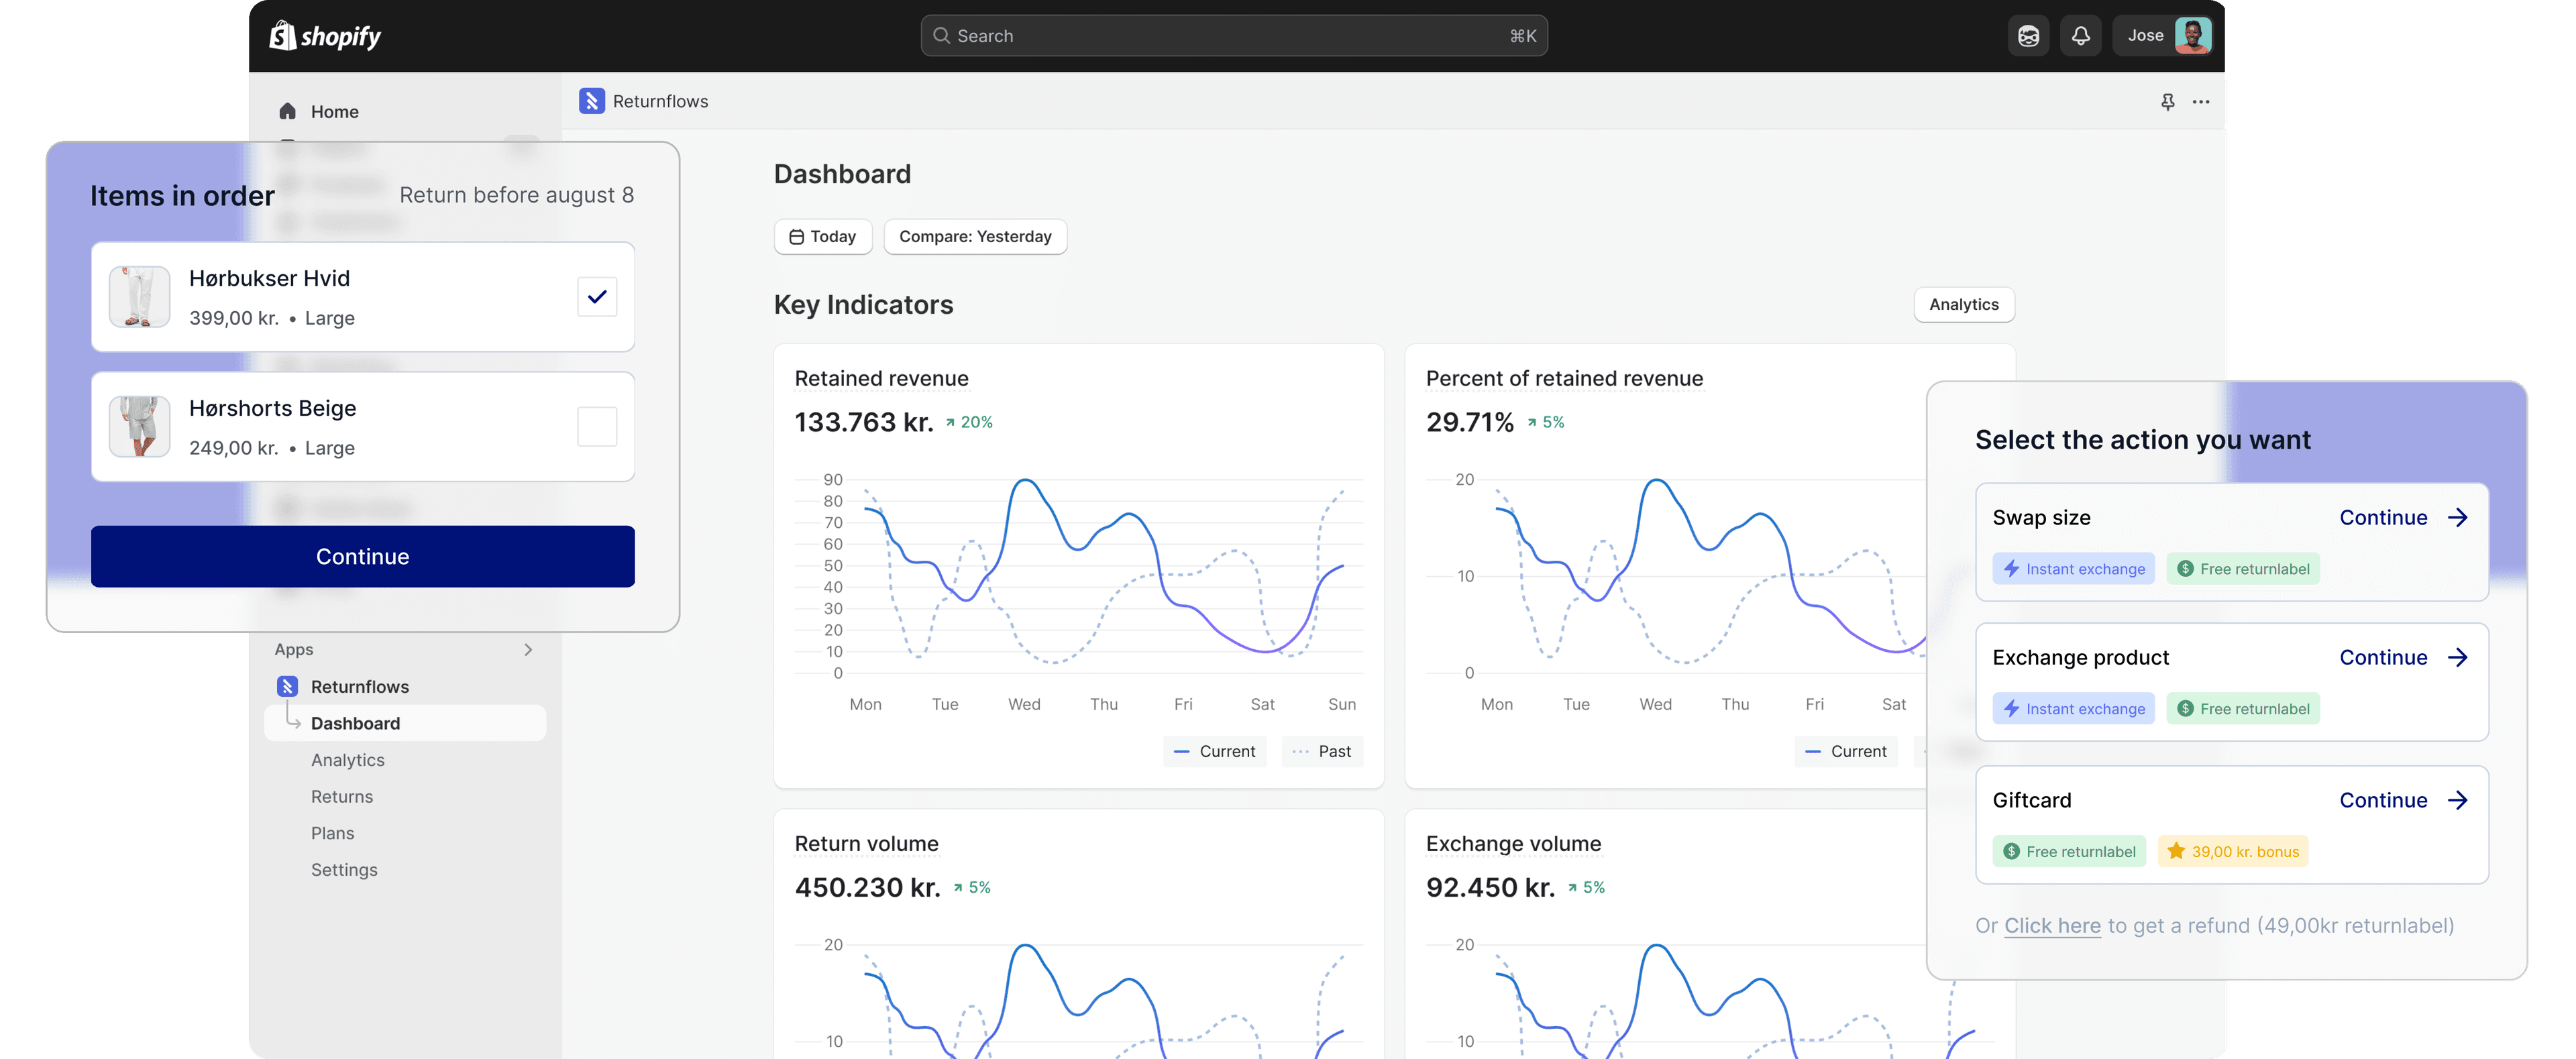This screenshot has height=1059, width=2576.
Task: Click arrow next to Exchange product Continue
Action: (2457, 658)
